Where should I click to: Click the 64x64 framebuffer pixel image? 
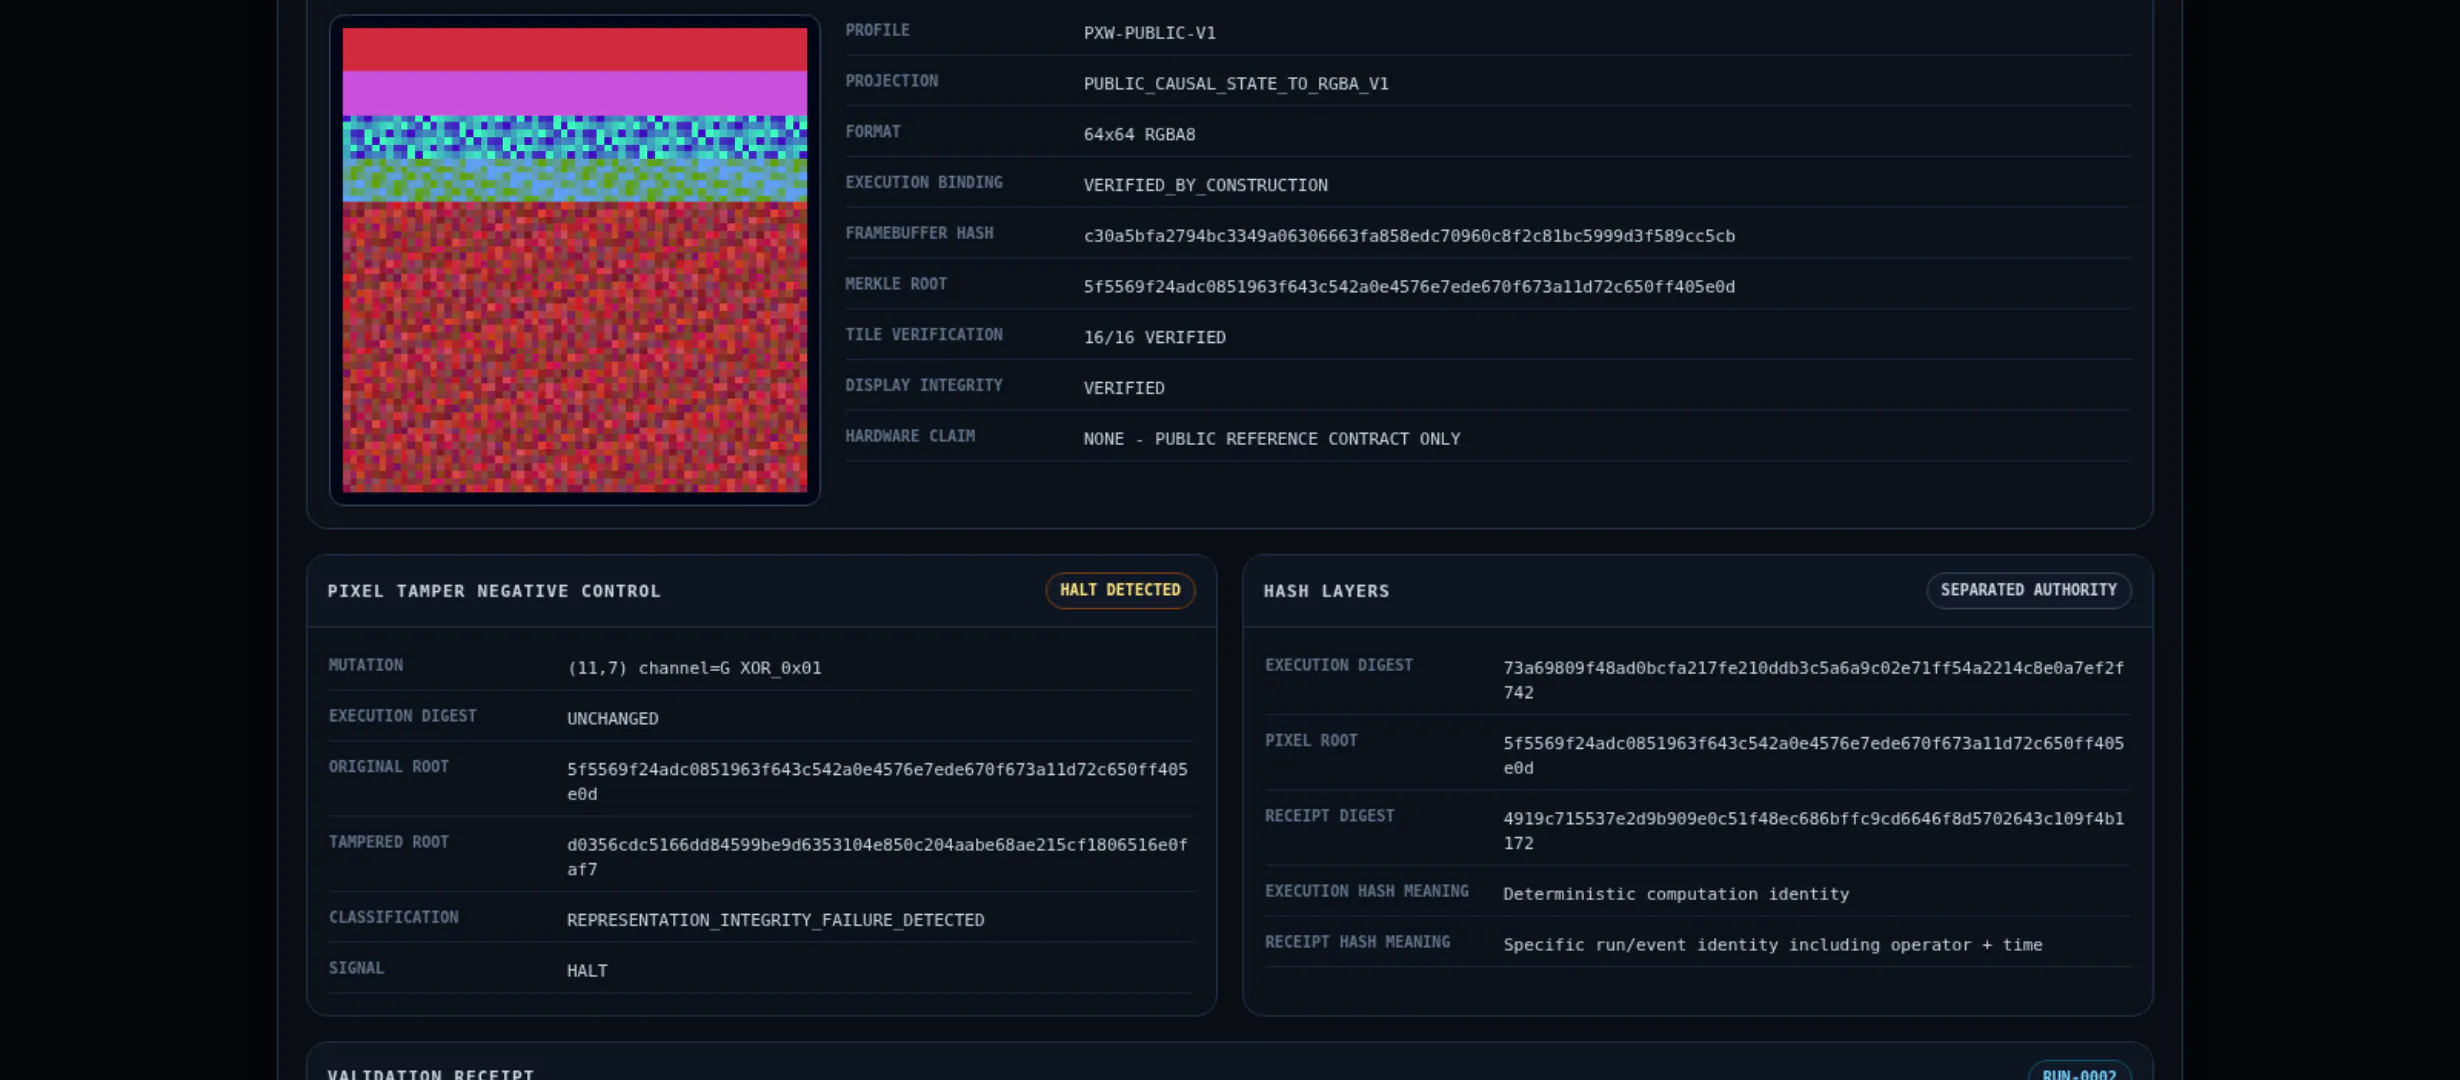pyautogui.click(x=575, y=260)
